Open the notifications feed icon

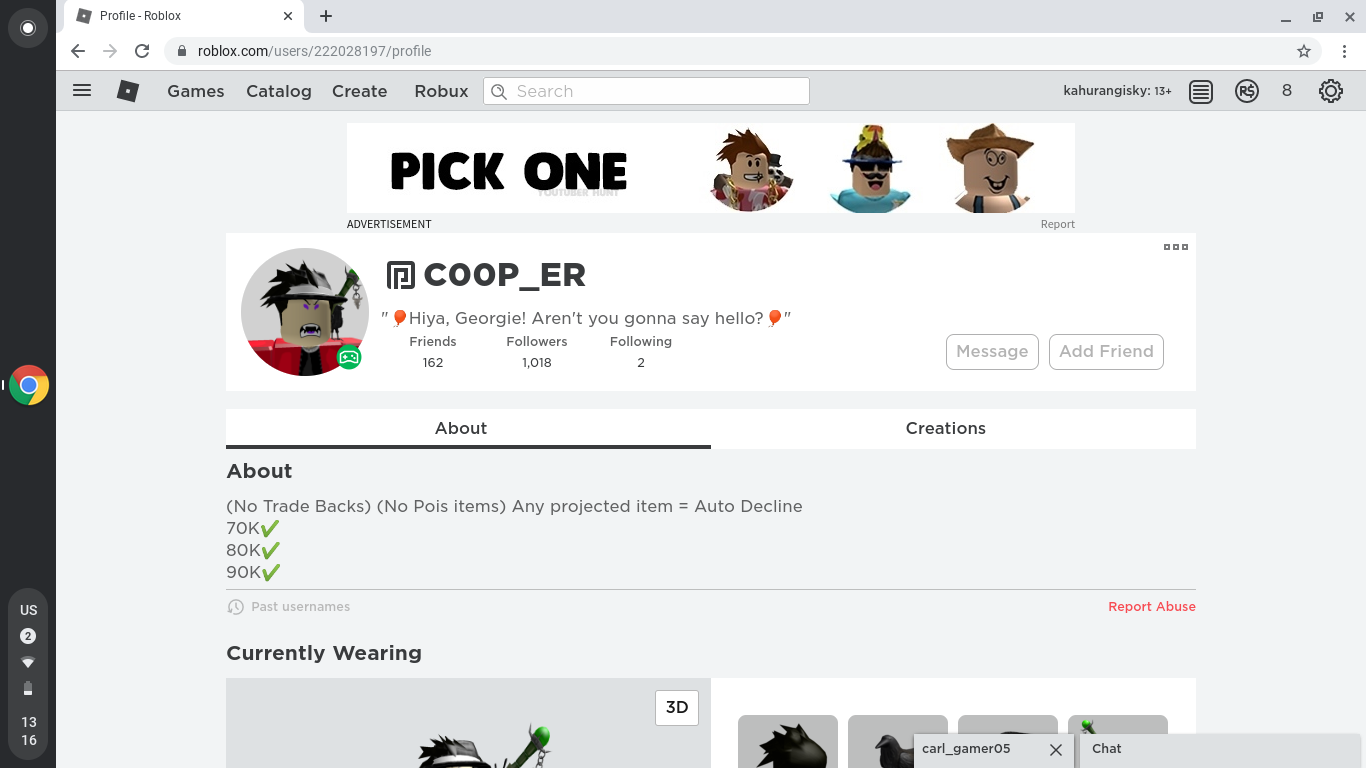[1201, 91]
